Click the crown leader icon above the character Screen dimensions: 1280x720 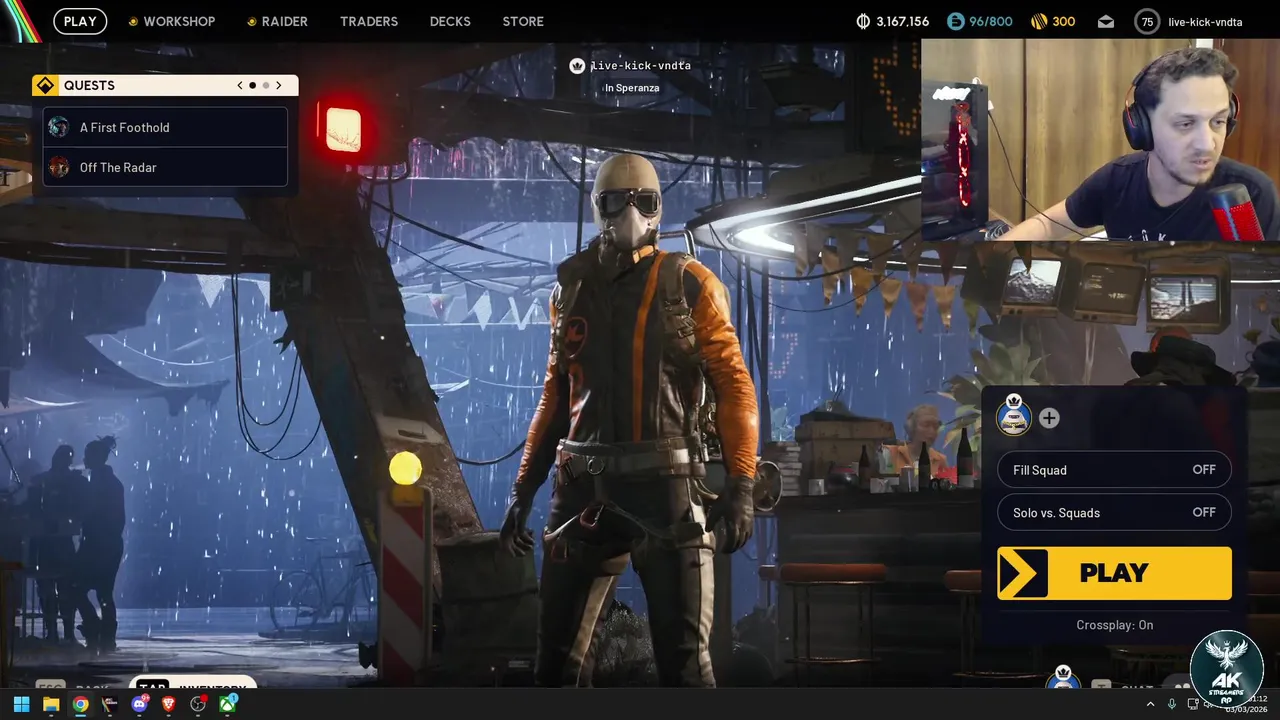(x=577, y=66)
